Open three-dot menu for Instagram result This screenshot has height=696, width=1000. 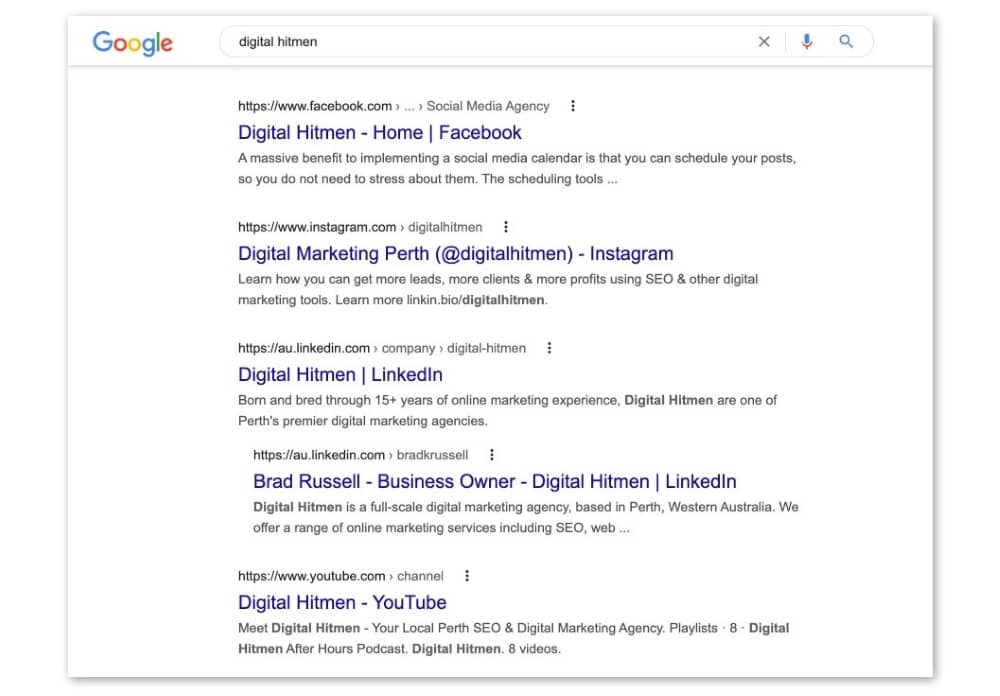click(506, 227)
